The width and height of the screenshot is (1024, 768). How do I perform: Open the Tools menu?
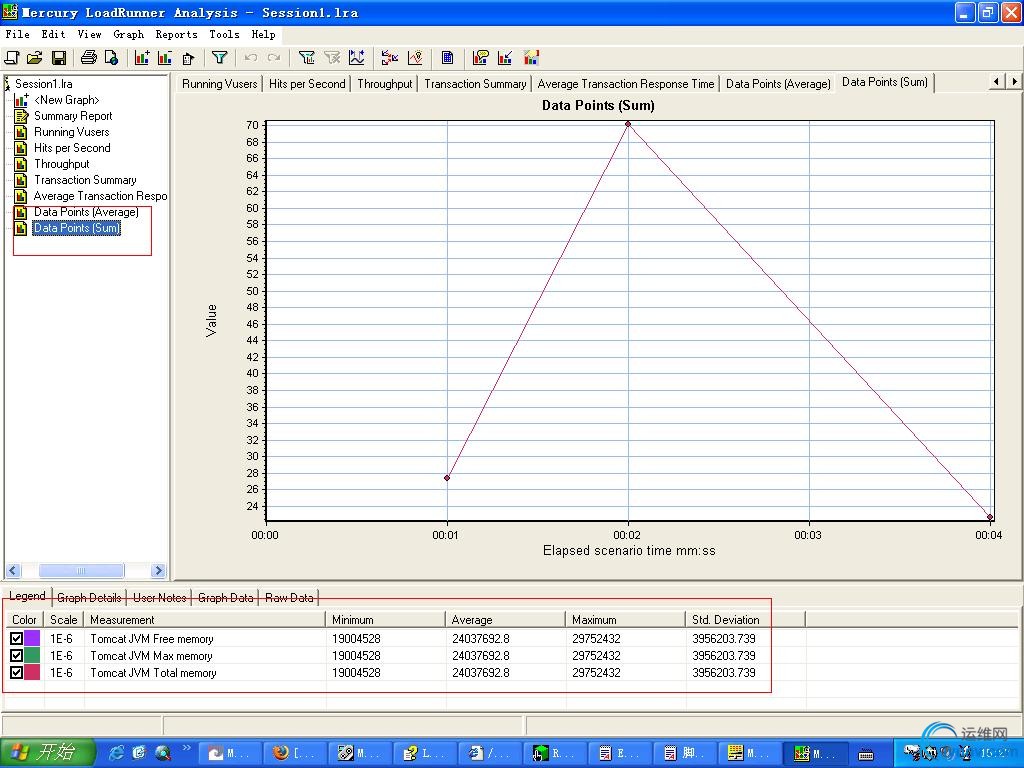click(x=224, y=35)
